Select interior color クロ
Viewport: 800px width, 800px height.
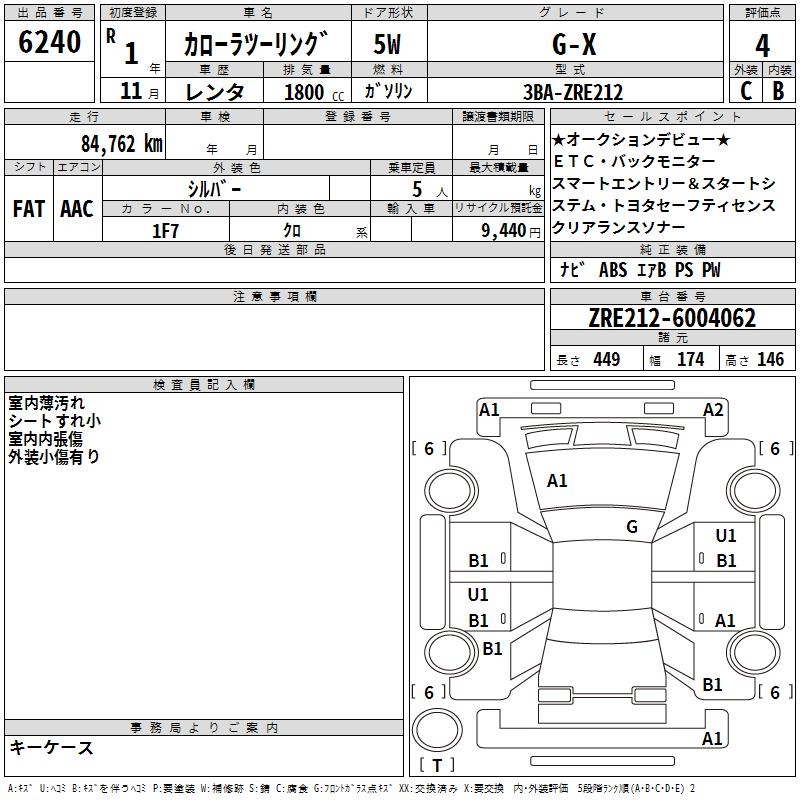pyautogui.click(x=292, y=231)
